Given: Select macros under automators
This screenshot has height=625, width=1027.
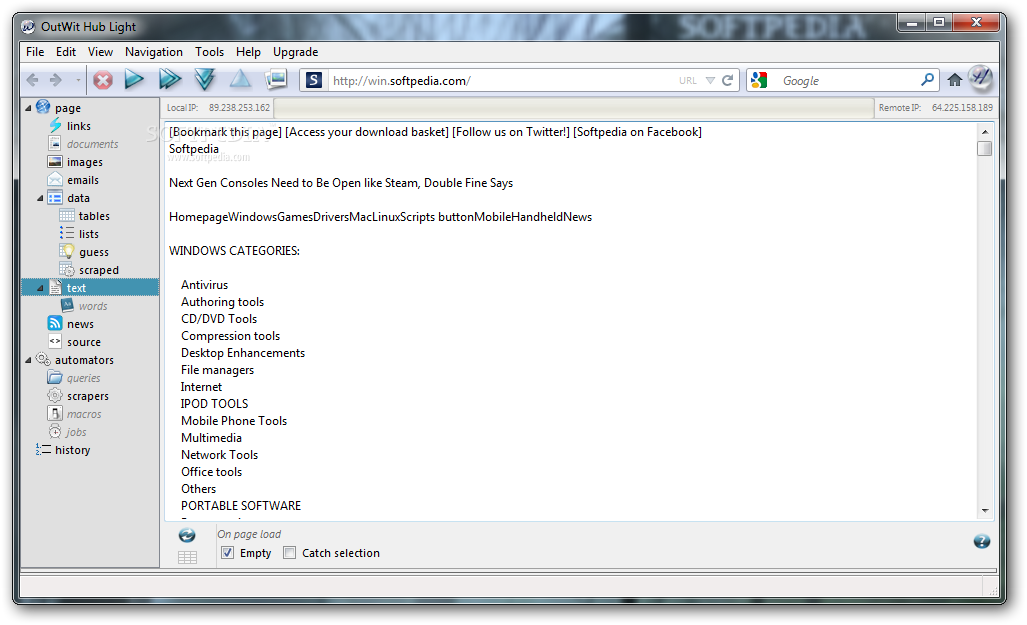Looking at the screenshot, I should tap(84, 414).
